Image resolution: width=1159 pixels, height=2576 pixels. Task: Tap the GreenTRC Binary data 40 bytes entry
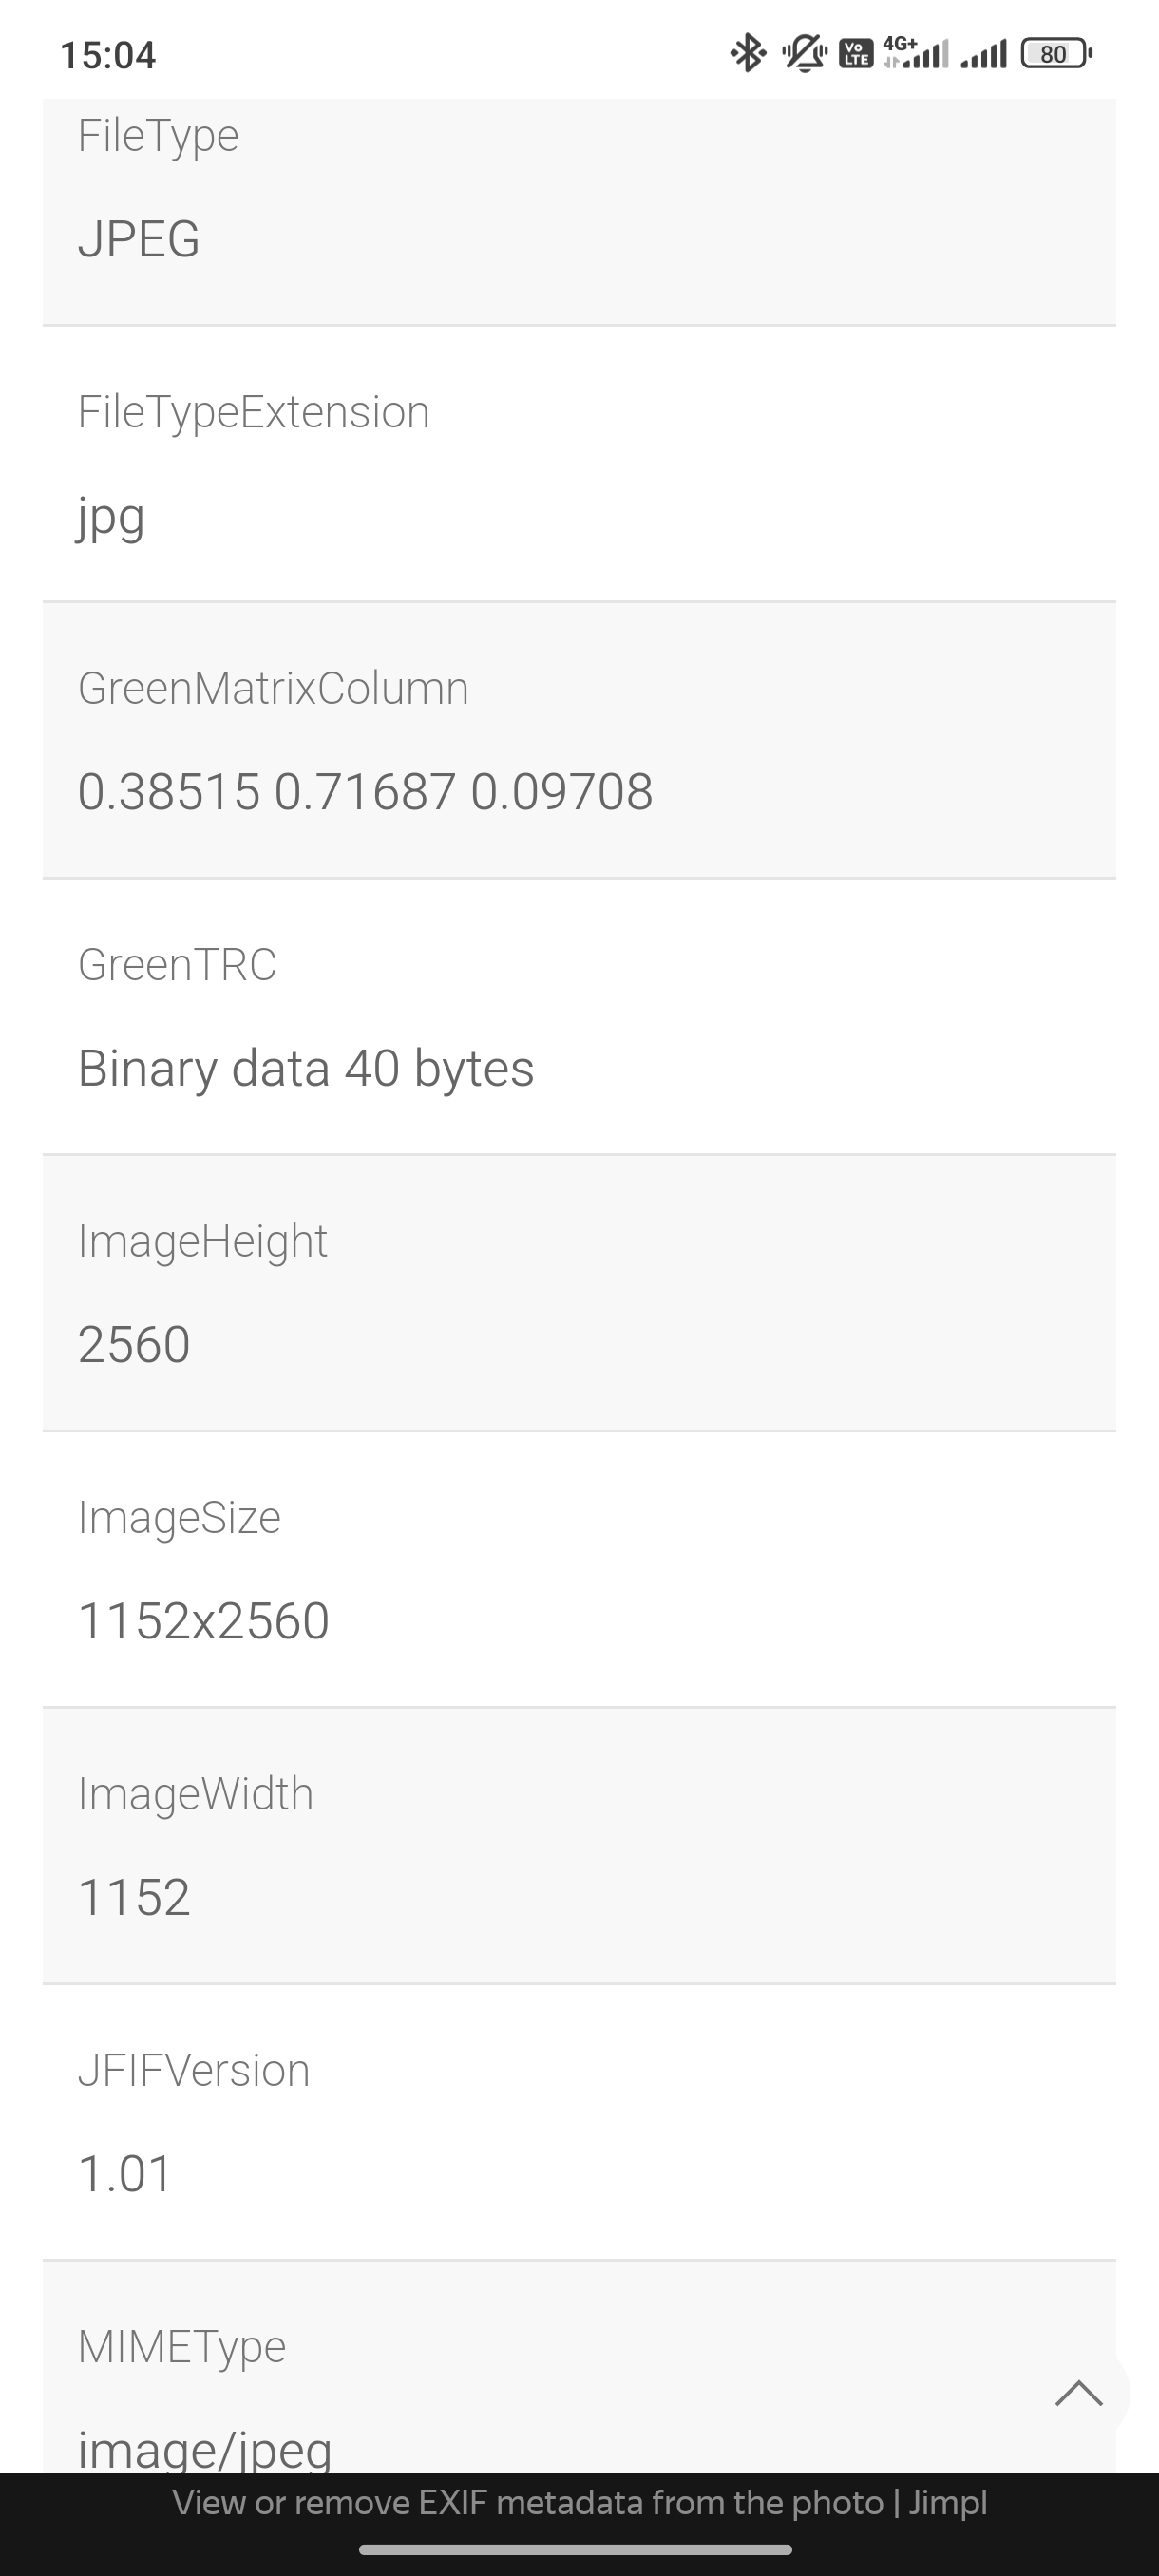point(306,1068)
